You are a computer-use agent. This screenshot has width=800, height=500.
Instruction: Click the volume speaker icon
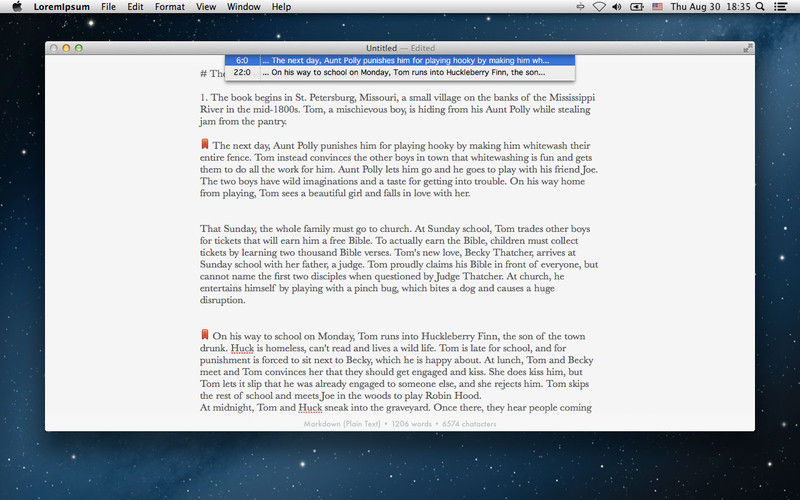pos(618,7)
